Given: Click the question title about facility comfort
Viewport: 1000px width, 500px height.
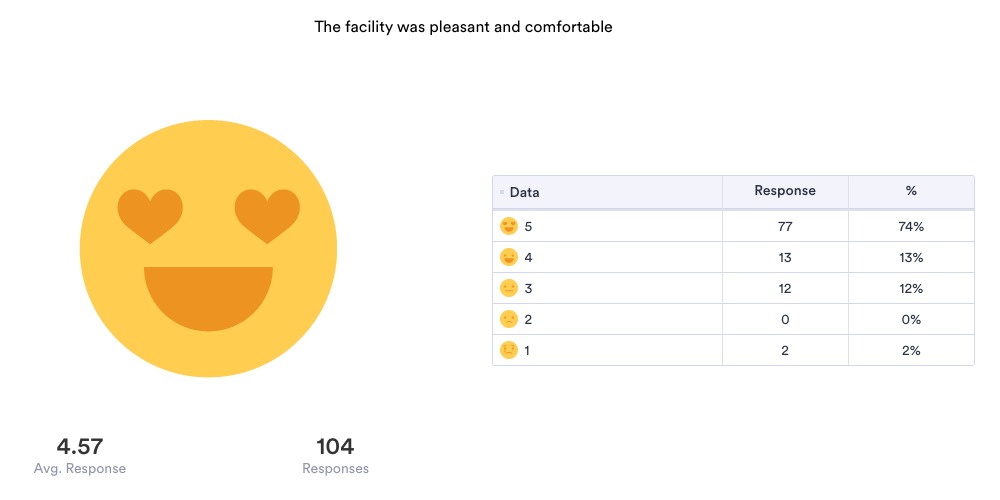Looking at the screenshot, I should point(463,27).
